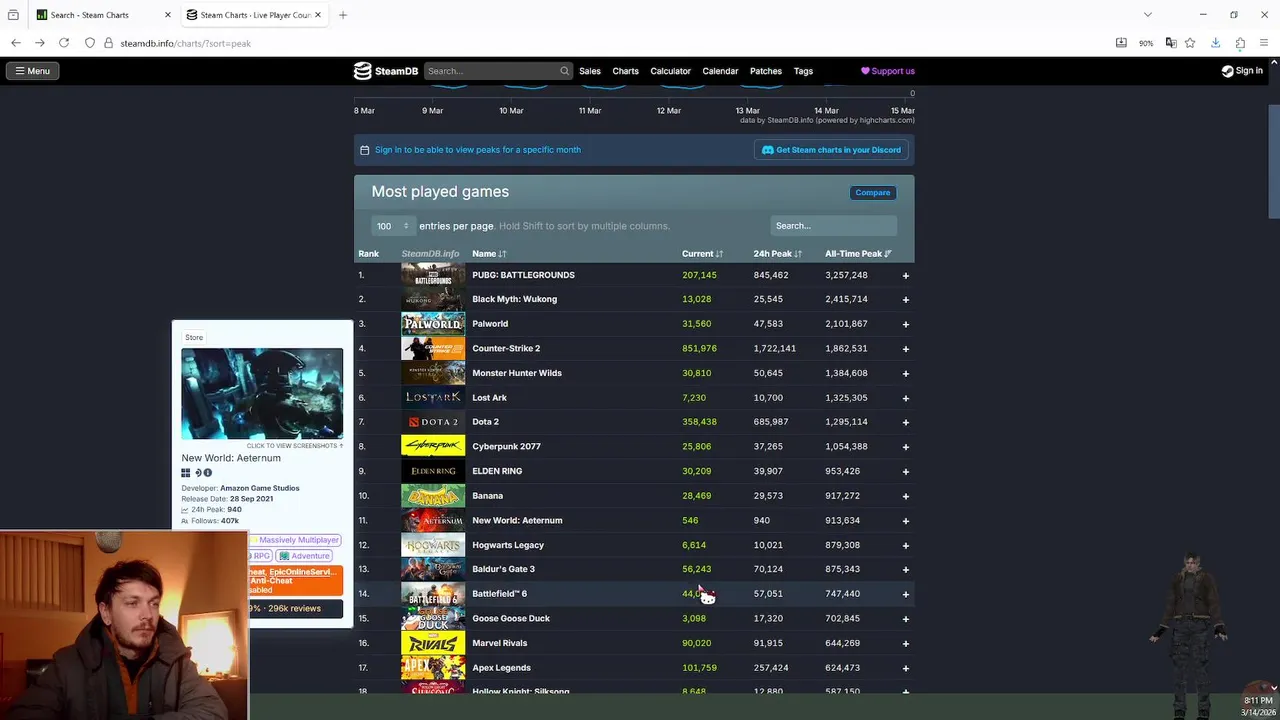Open the Cyberpunk 2077 thumbnail
This screenshot has height=720, width=1280.
pyautogui.click(x=433, y=446)
